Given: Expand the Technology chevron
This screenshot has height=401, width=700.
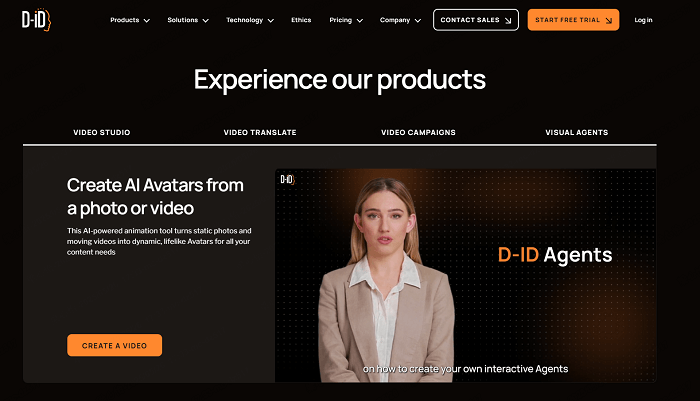Looking at the screenshot, I should click(271, 21).
